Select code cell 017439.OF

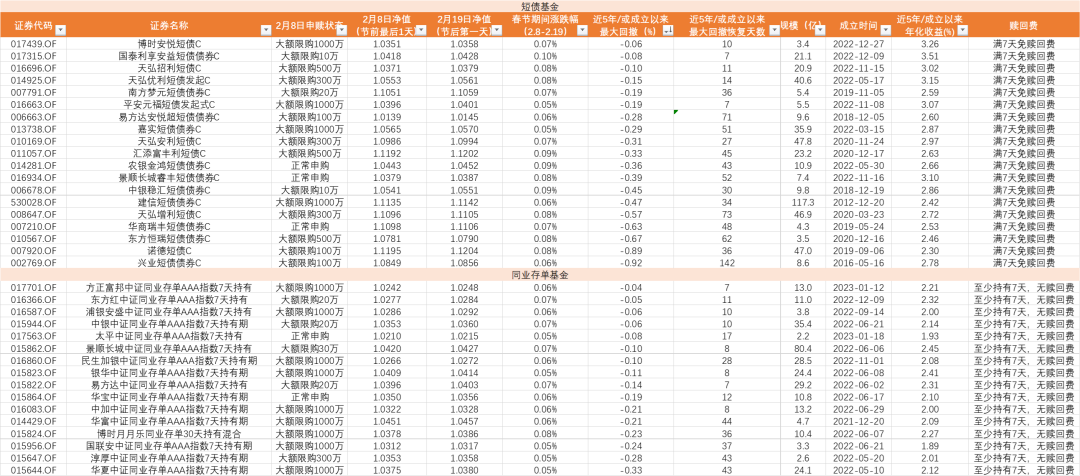click(x=33, y=43)
